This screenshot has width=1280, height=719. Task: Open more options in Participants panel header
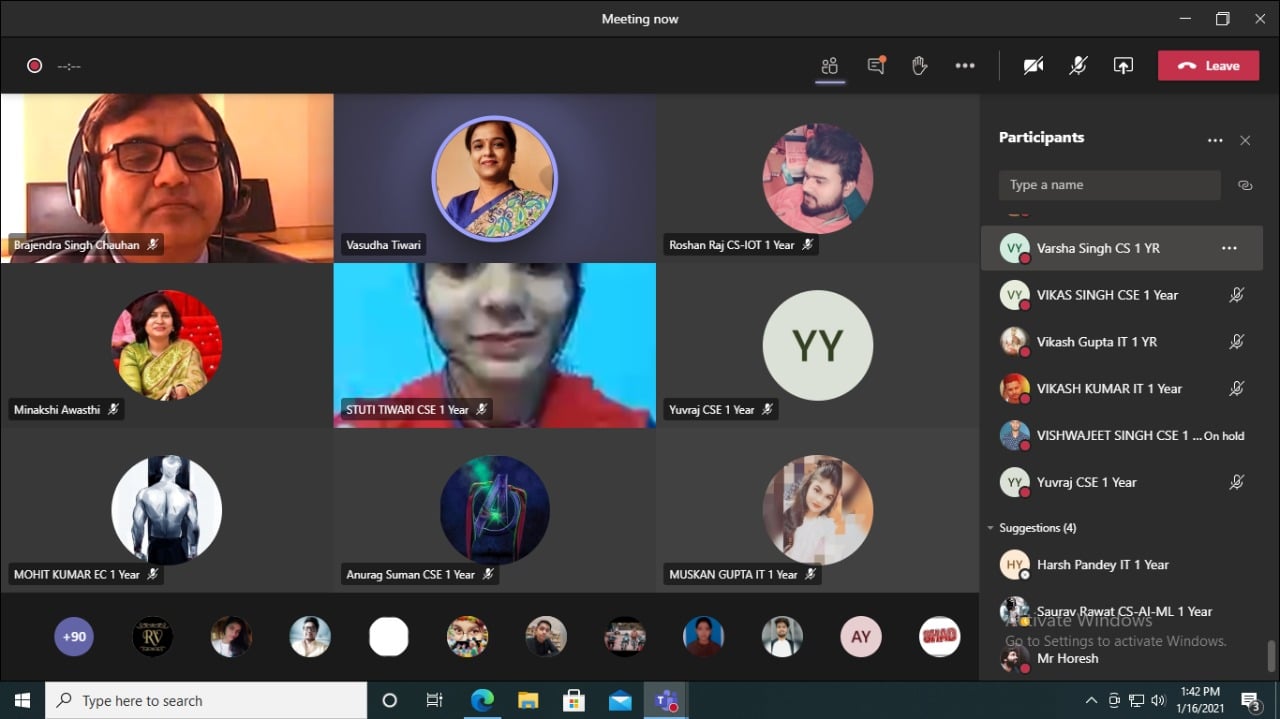[1215, 141]
